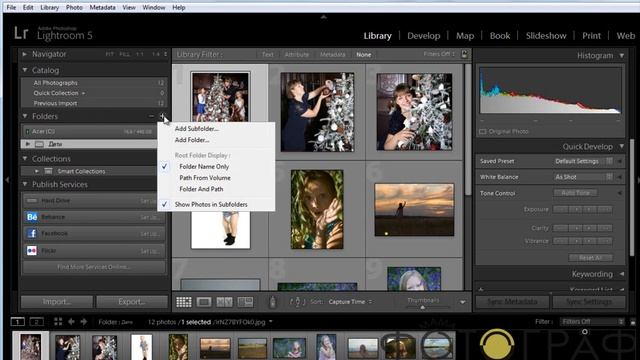Viewport: 640px width, 360px height.
Task: Click the grid vertical scrollbar
Action: [x=468, y=131]
